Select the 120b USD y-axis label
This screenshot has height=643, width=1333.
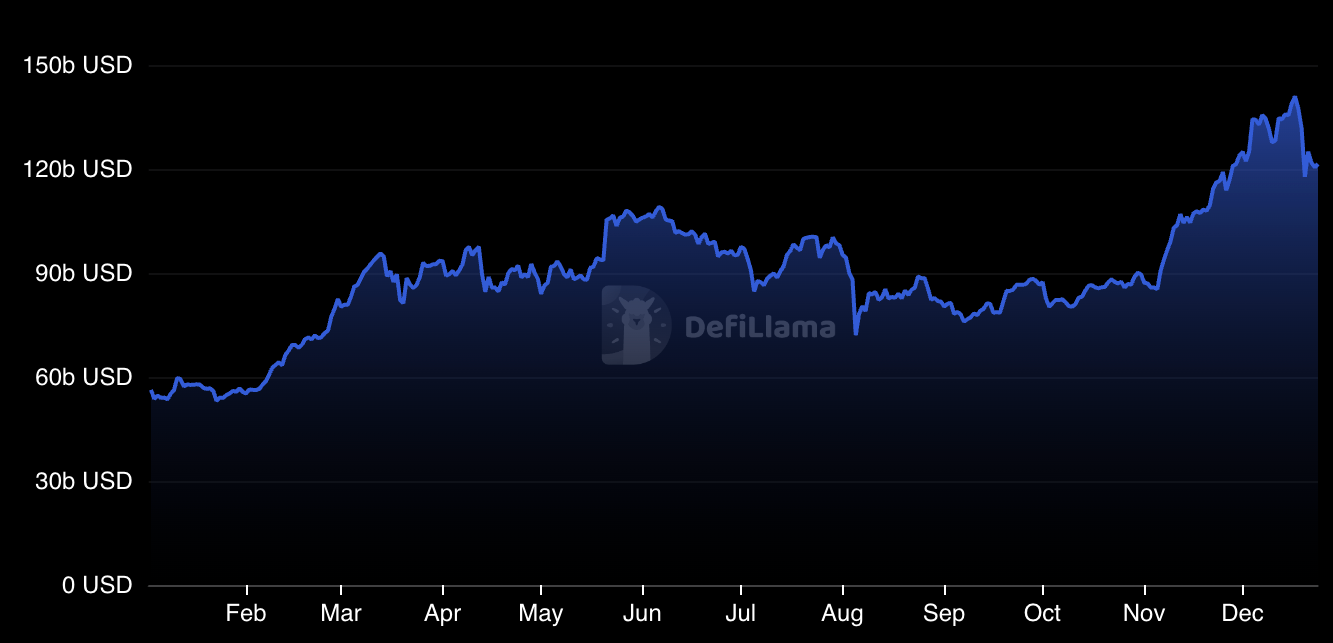click(x=77, y=170)
